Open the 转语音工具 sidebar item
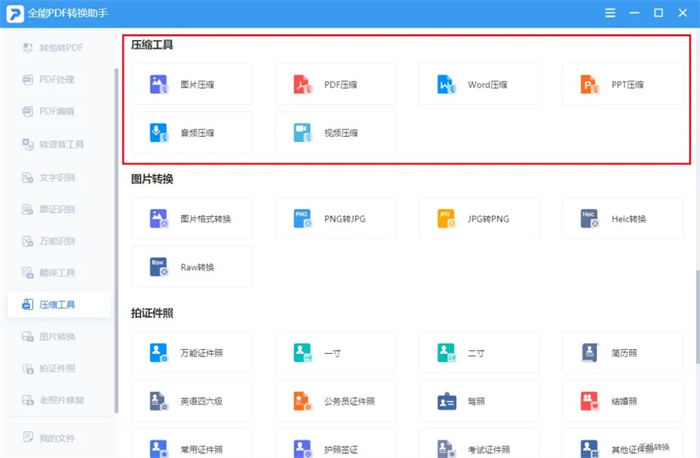This screenshot has height=458, width=700. (60, 145)
